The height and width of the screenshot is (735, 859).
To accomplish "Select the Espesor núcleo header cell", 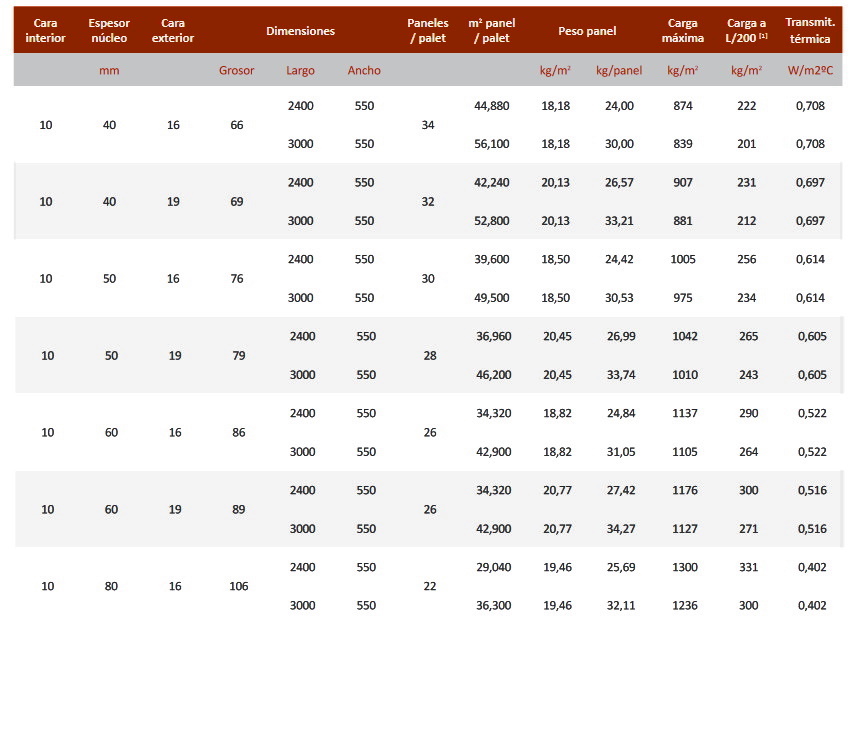I will 109,30.
